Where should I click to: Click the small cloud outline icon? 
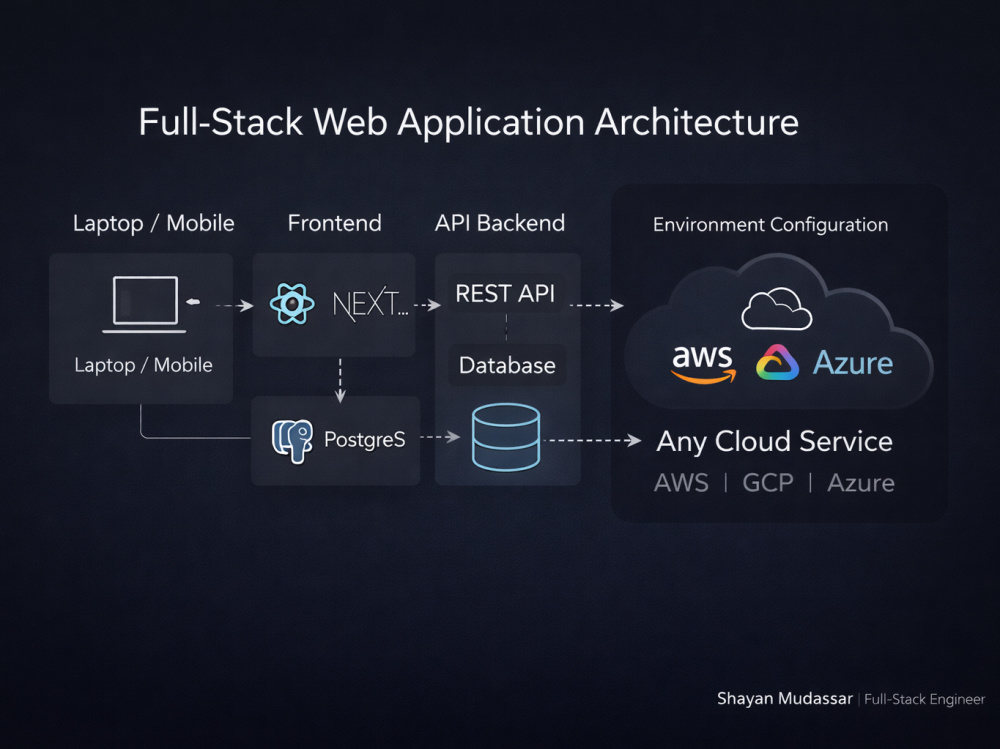click(776, 309)
